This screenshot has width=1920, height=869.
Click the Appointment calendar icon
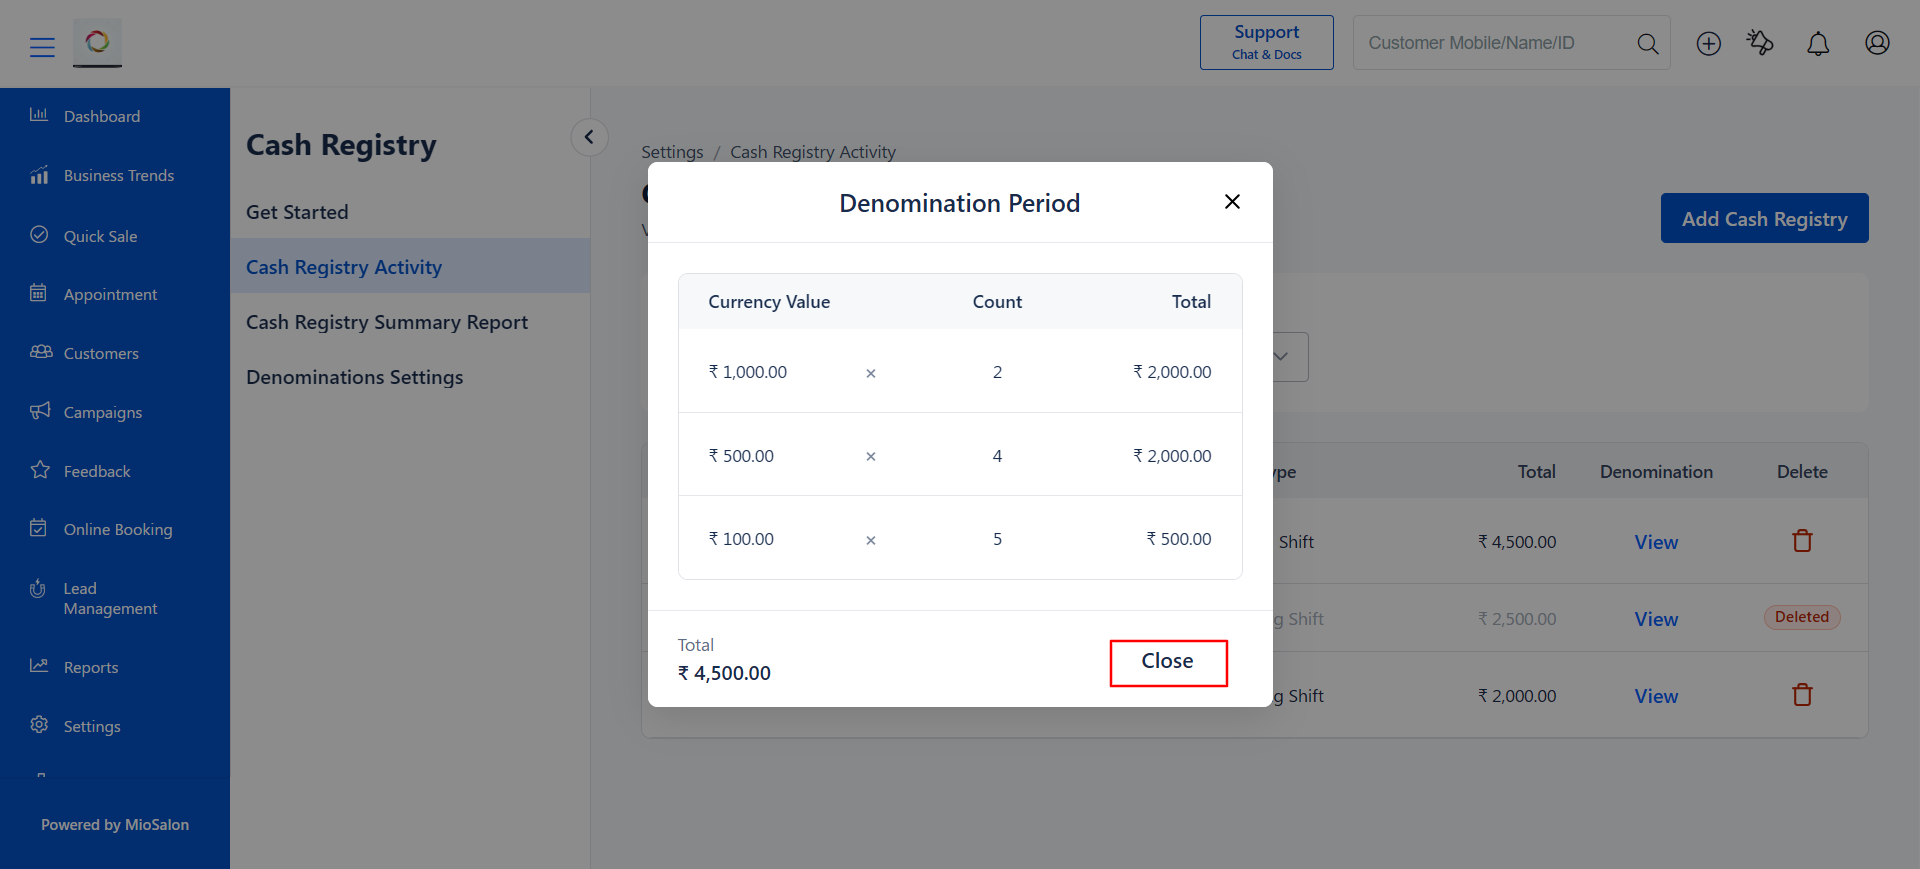[39, 293]
